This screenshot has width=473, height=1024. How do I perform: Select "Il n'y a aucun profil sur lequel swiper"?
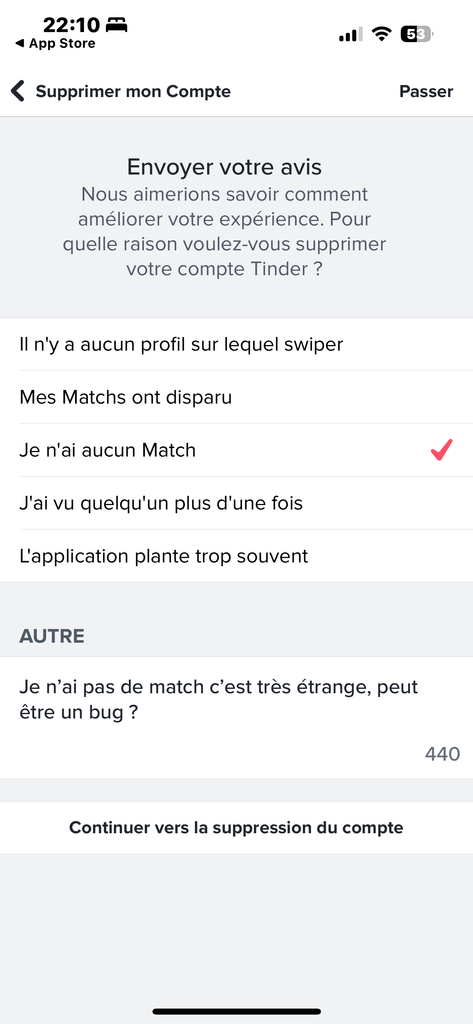[x=236, y=344]
